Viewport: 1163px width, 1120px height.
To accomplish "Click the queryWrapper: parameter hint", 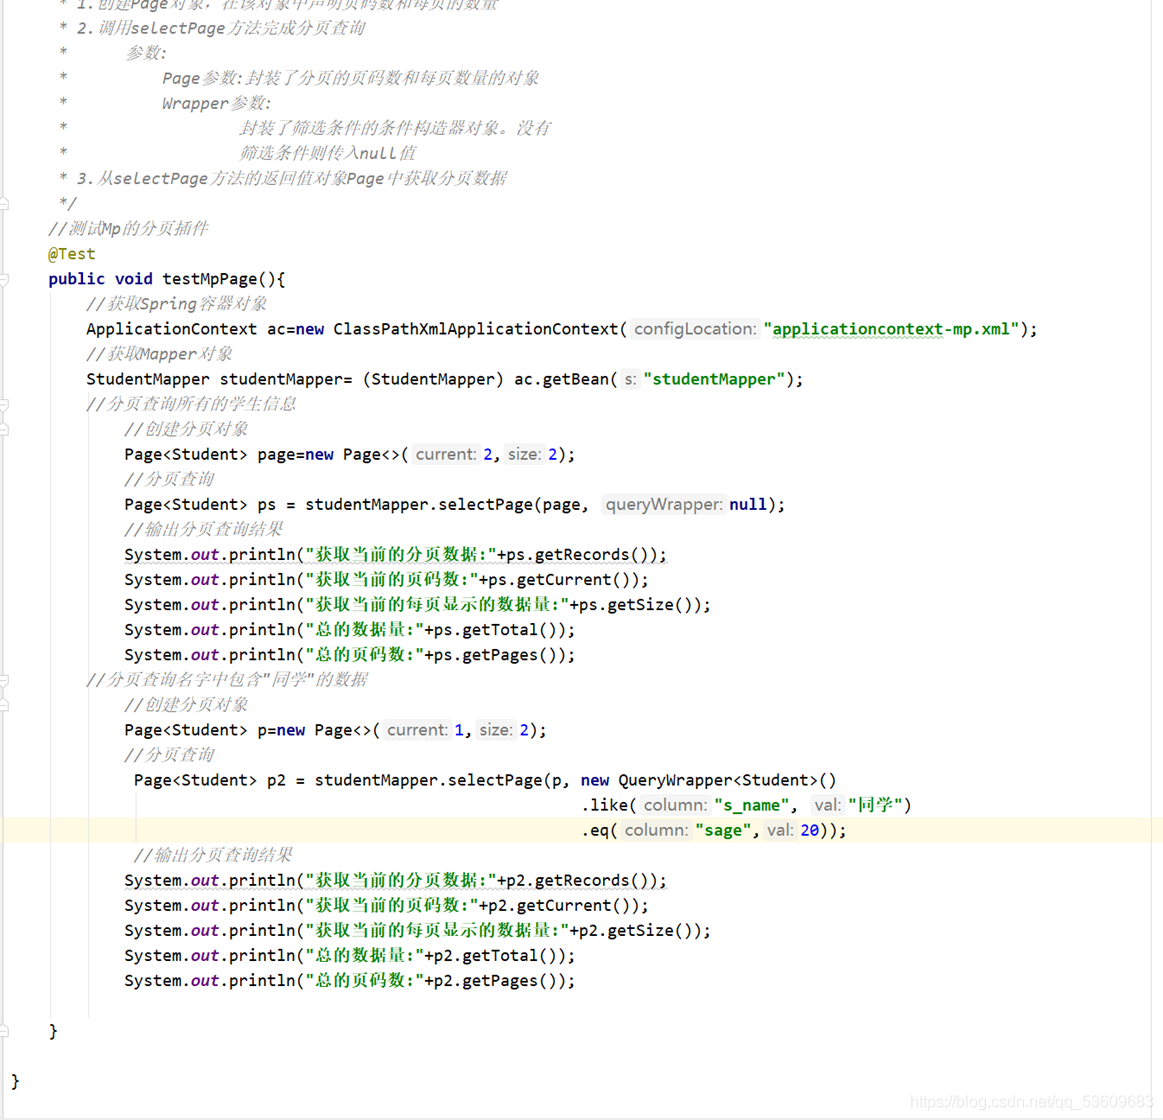I will (x=663, y=504).
